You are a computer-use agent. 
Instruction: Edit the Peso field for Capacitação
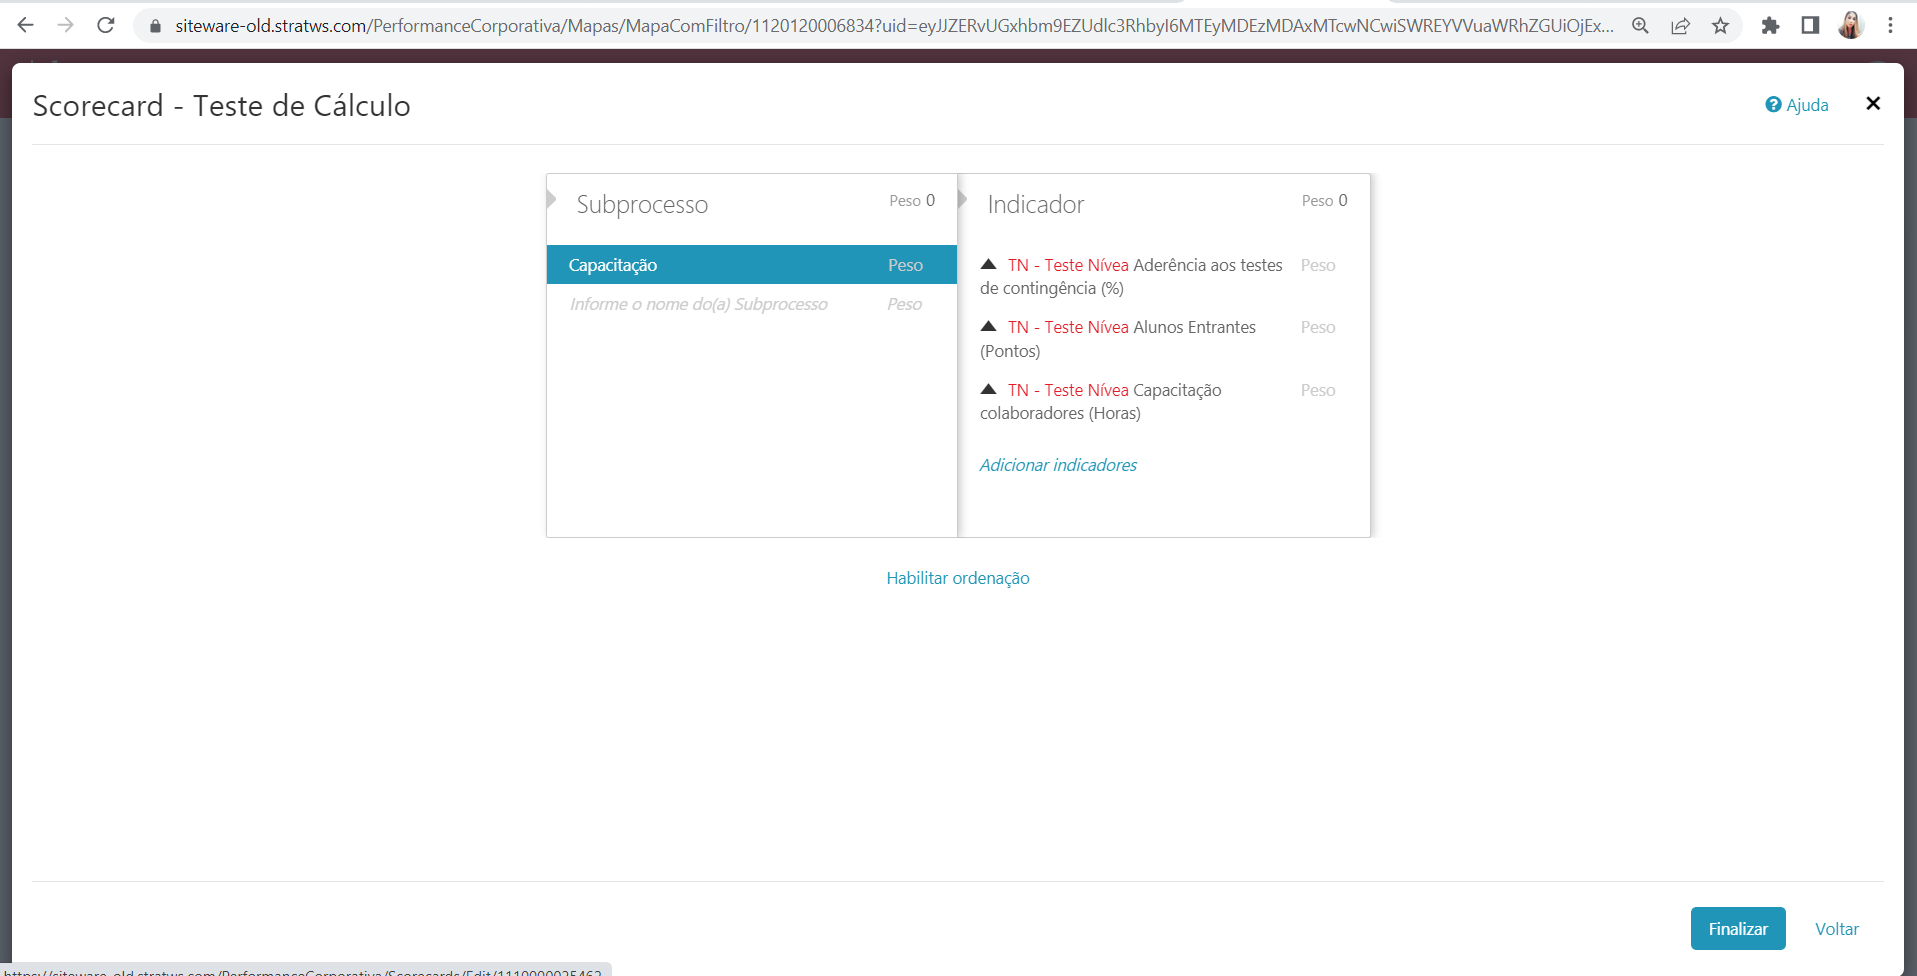click(906, 265)
